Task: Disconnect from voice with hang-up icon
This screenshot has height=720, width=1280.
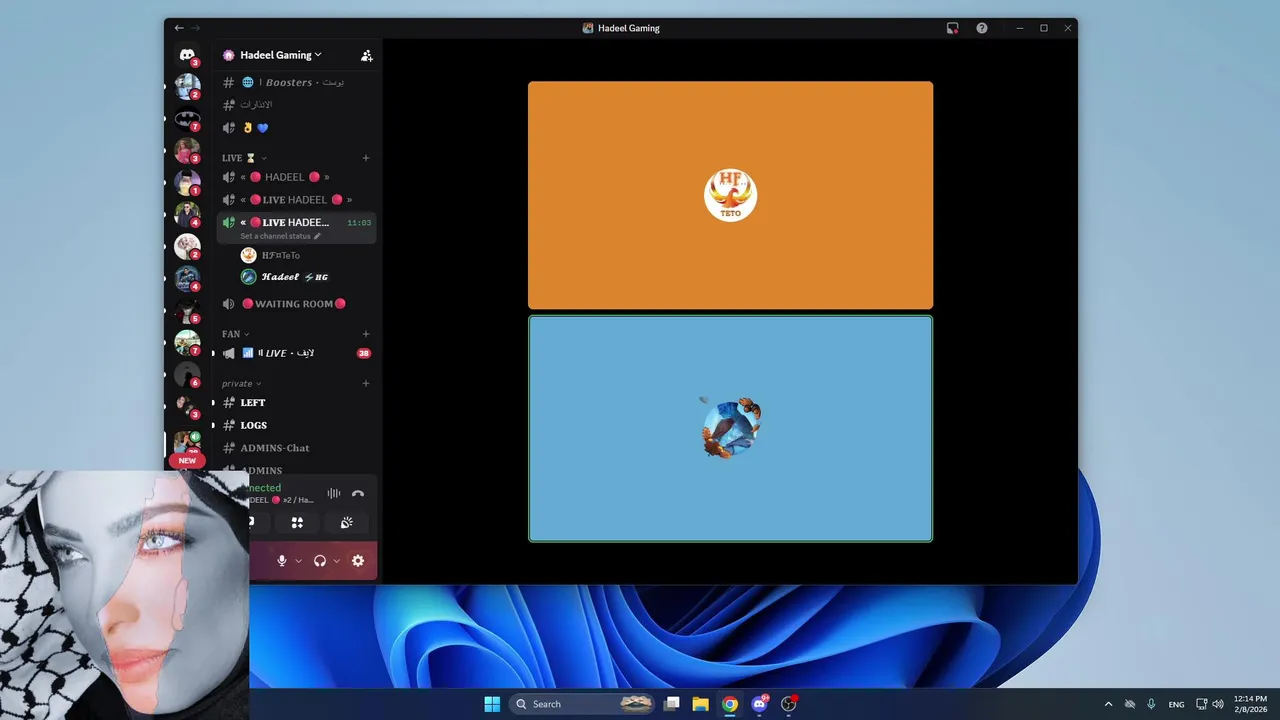Action: (358, 494)
